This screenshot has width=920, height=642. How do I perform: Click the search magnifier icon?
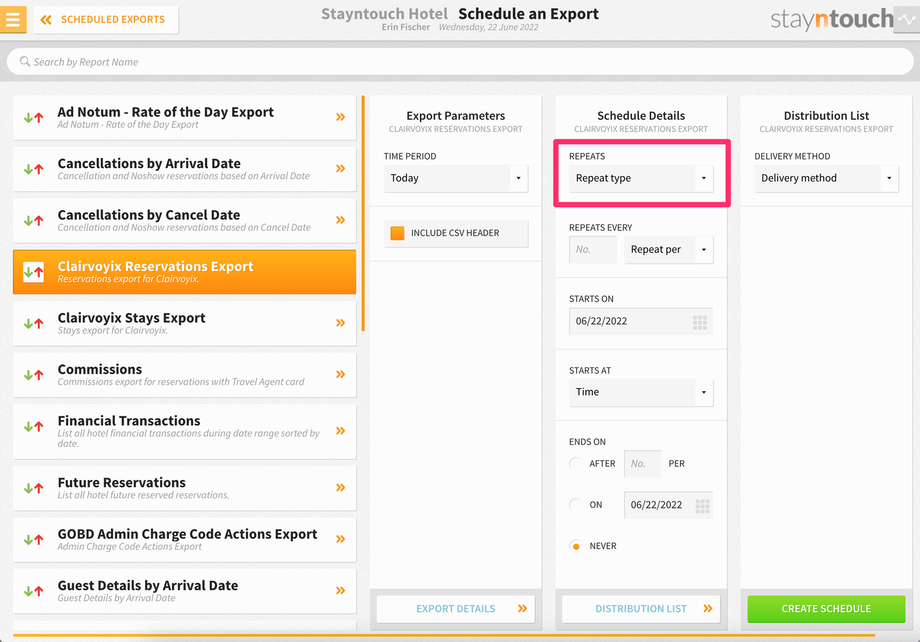coord(25,61)
